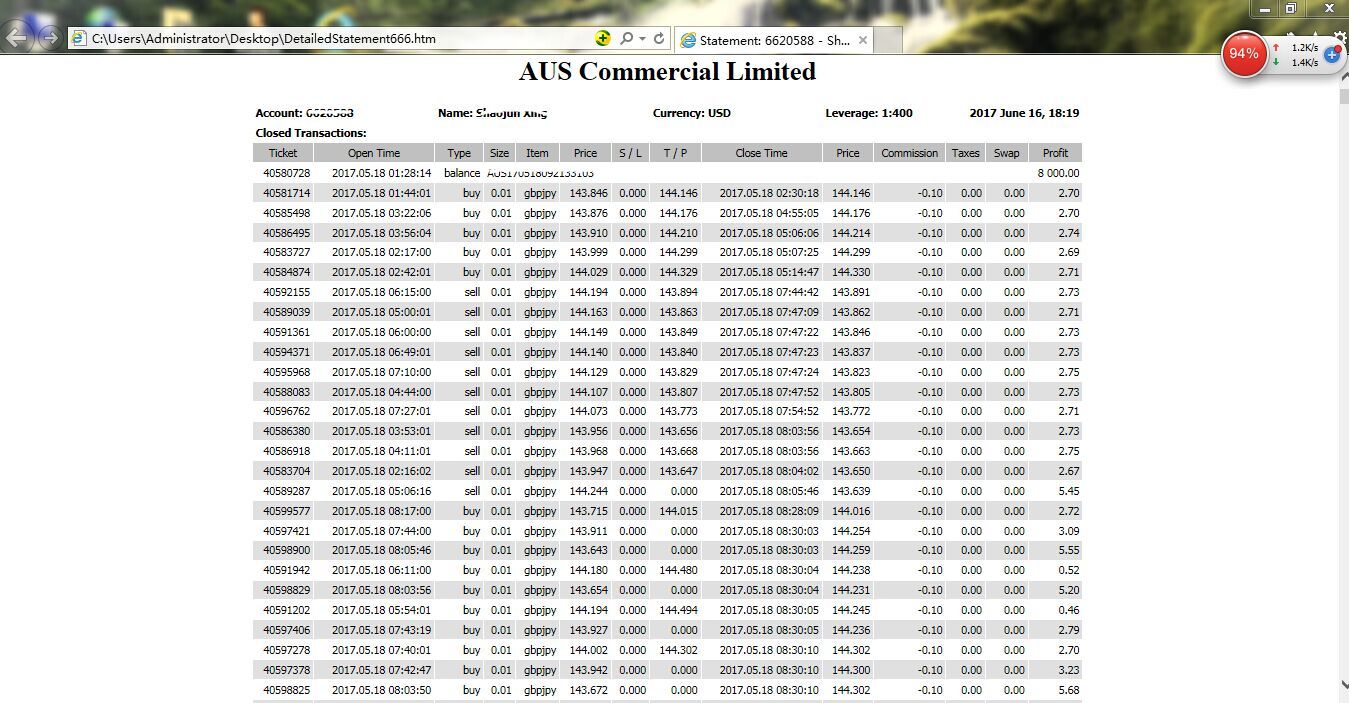Go back using the browser back arrow
The image size is (1349, 703).
(16, 38)
